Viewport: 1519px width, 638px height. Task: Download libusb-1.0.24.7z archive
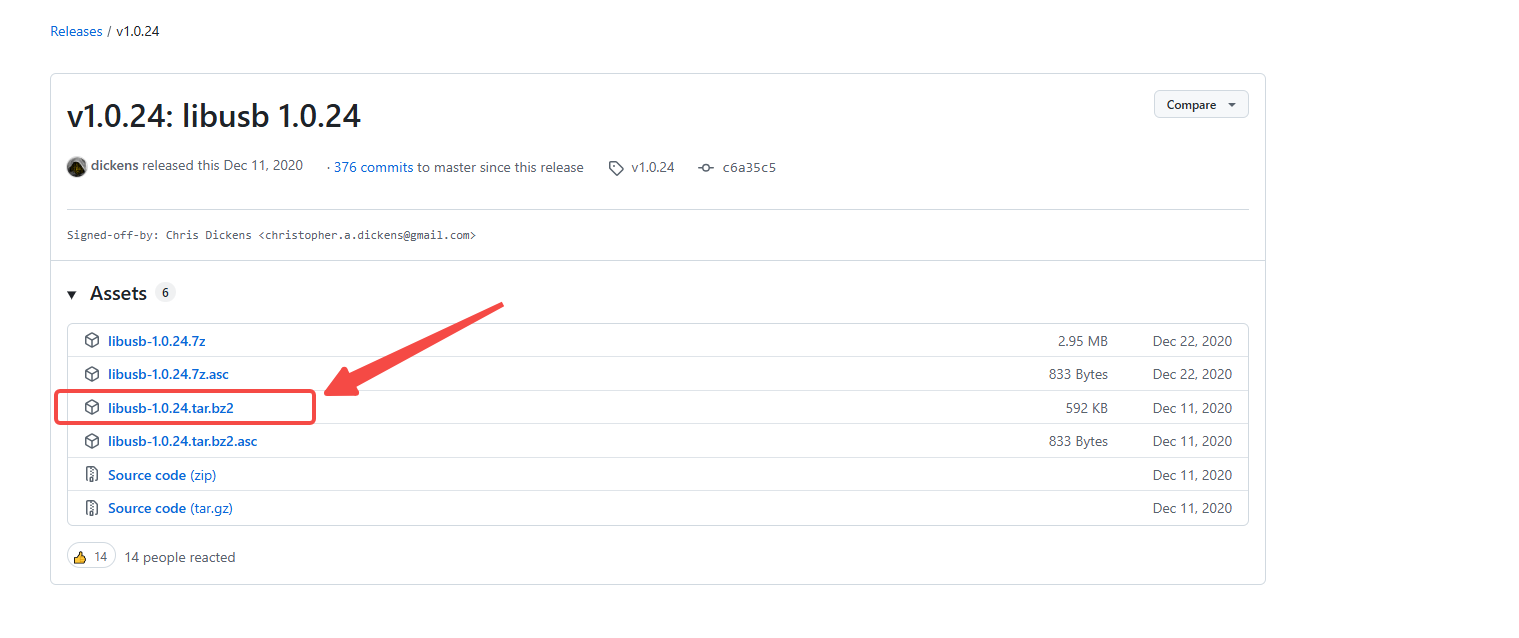(157, 341)
